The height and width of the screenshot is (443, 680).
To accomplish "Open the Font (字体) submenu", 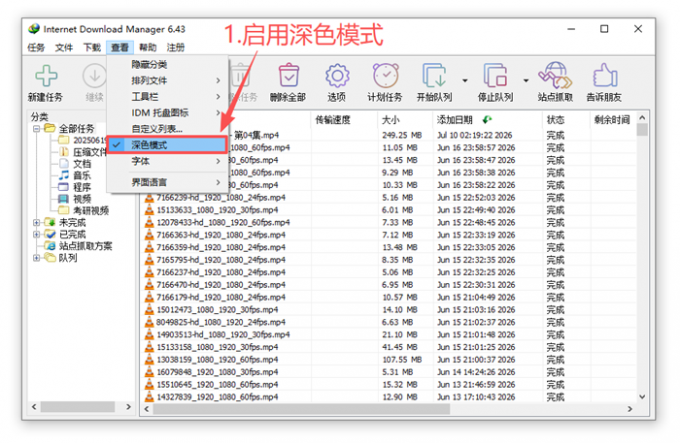I will pyautogui.click(x=167, y=161).
